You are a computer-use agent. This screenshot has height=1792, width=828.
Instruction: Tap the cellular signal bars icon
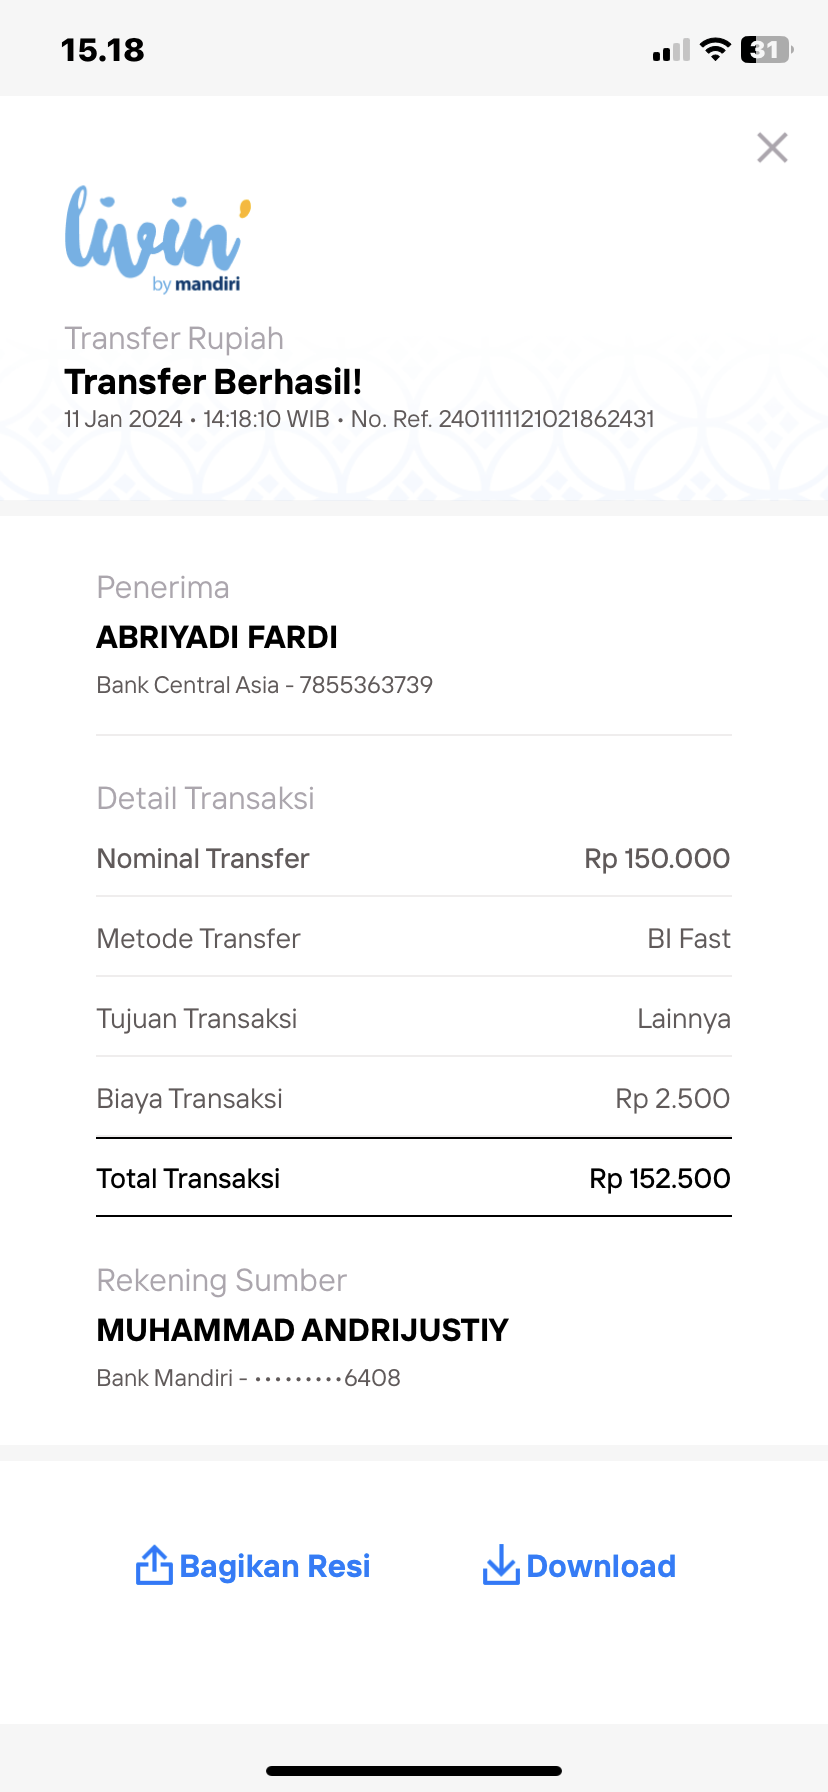[671, 50]
